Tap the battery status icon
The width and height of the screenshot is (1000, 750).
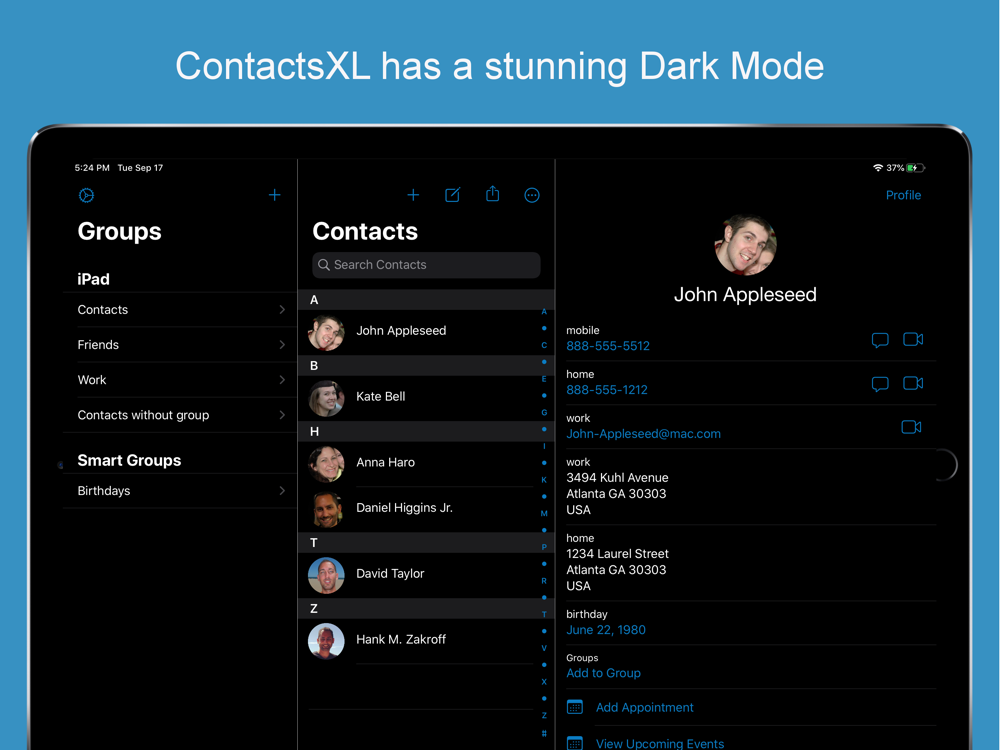[916, 168]
